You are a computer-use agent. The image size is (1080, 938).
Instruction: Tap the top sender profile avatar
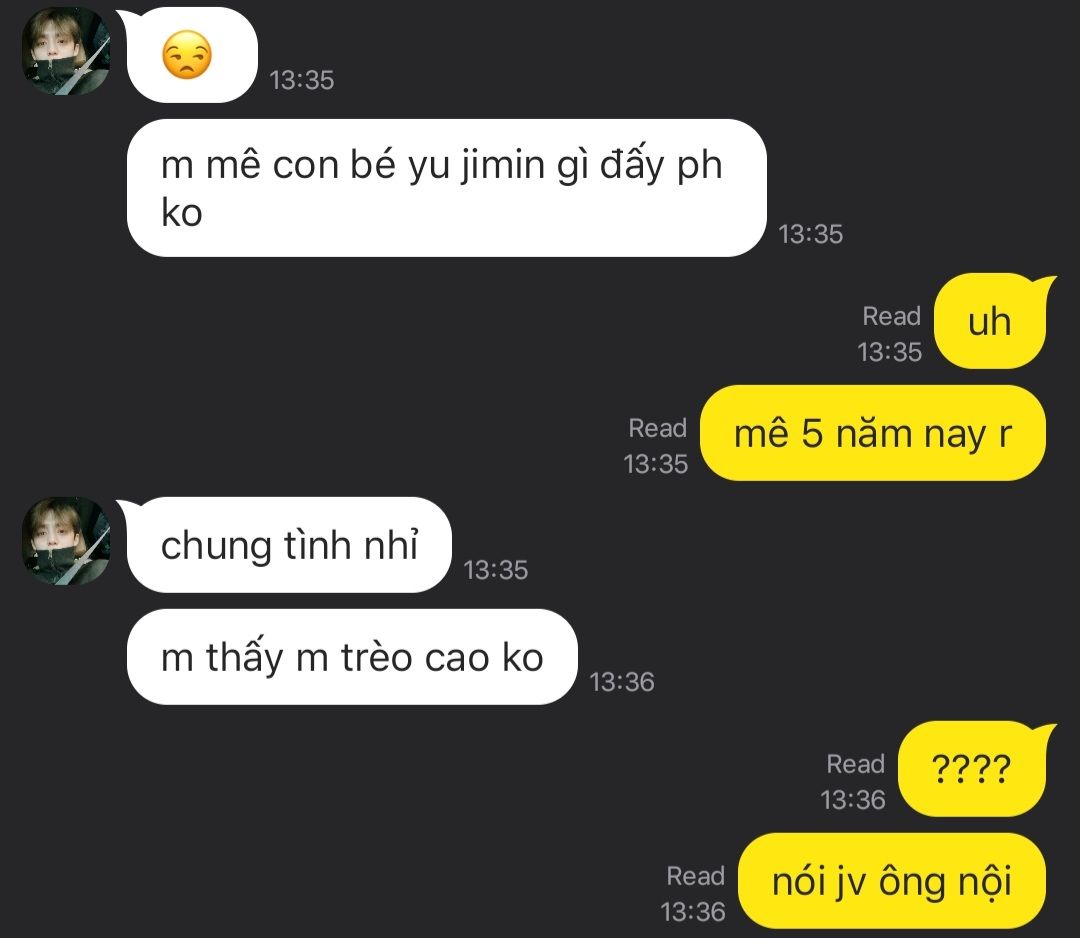click(x=66, y=51)
